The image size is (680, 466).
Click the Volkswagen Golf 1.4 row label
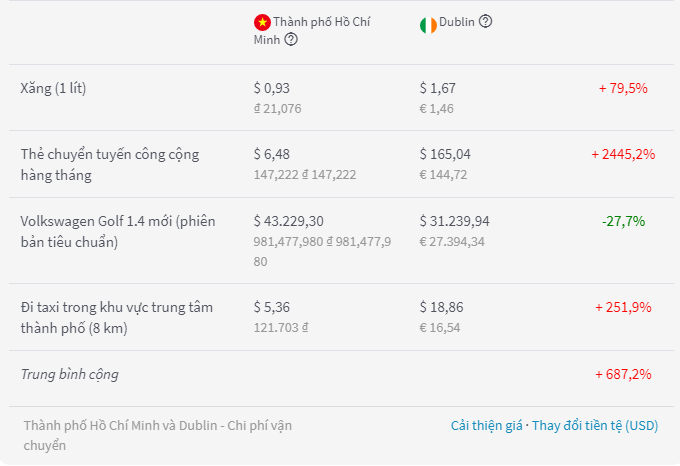click(118, 231)
